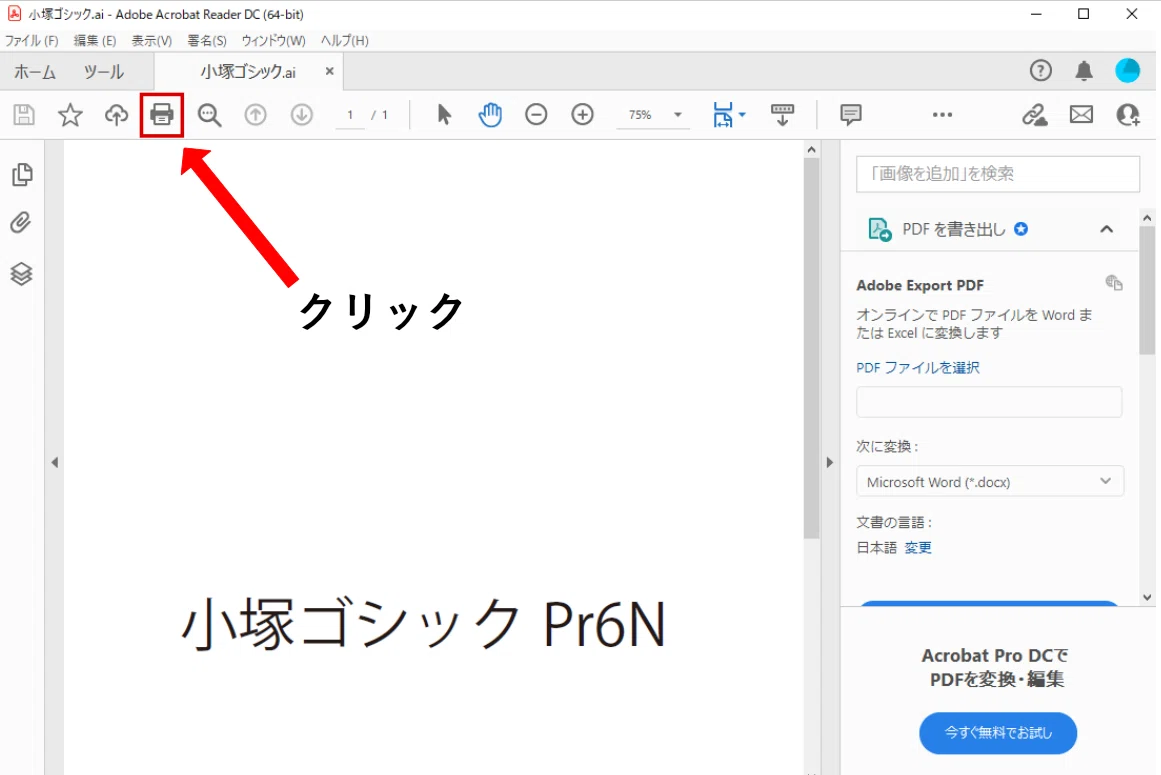
Task: Toggle the scroll mode keyboard icon
Action: tap(783, 115)
